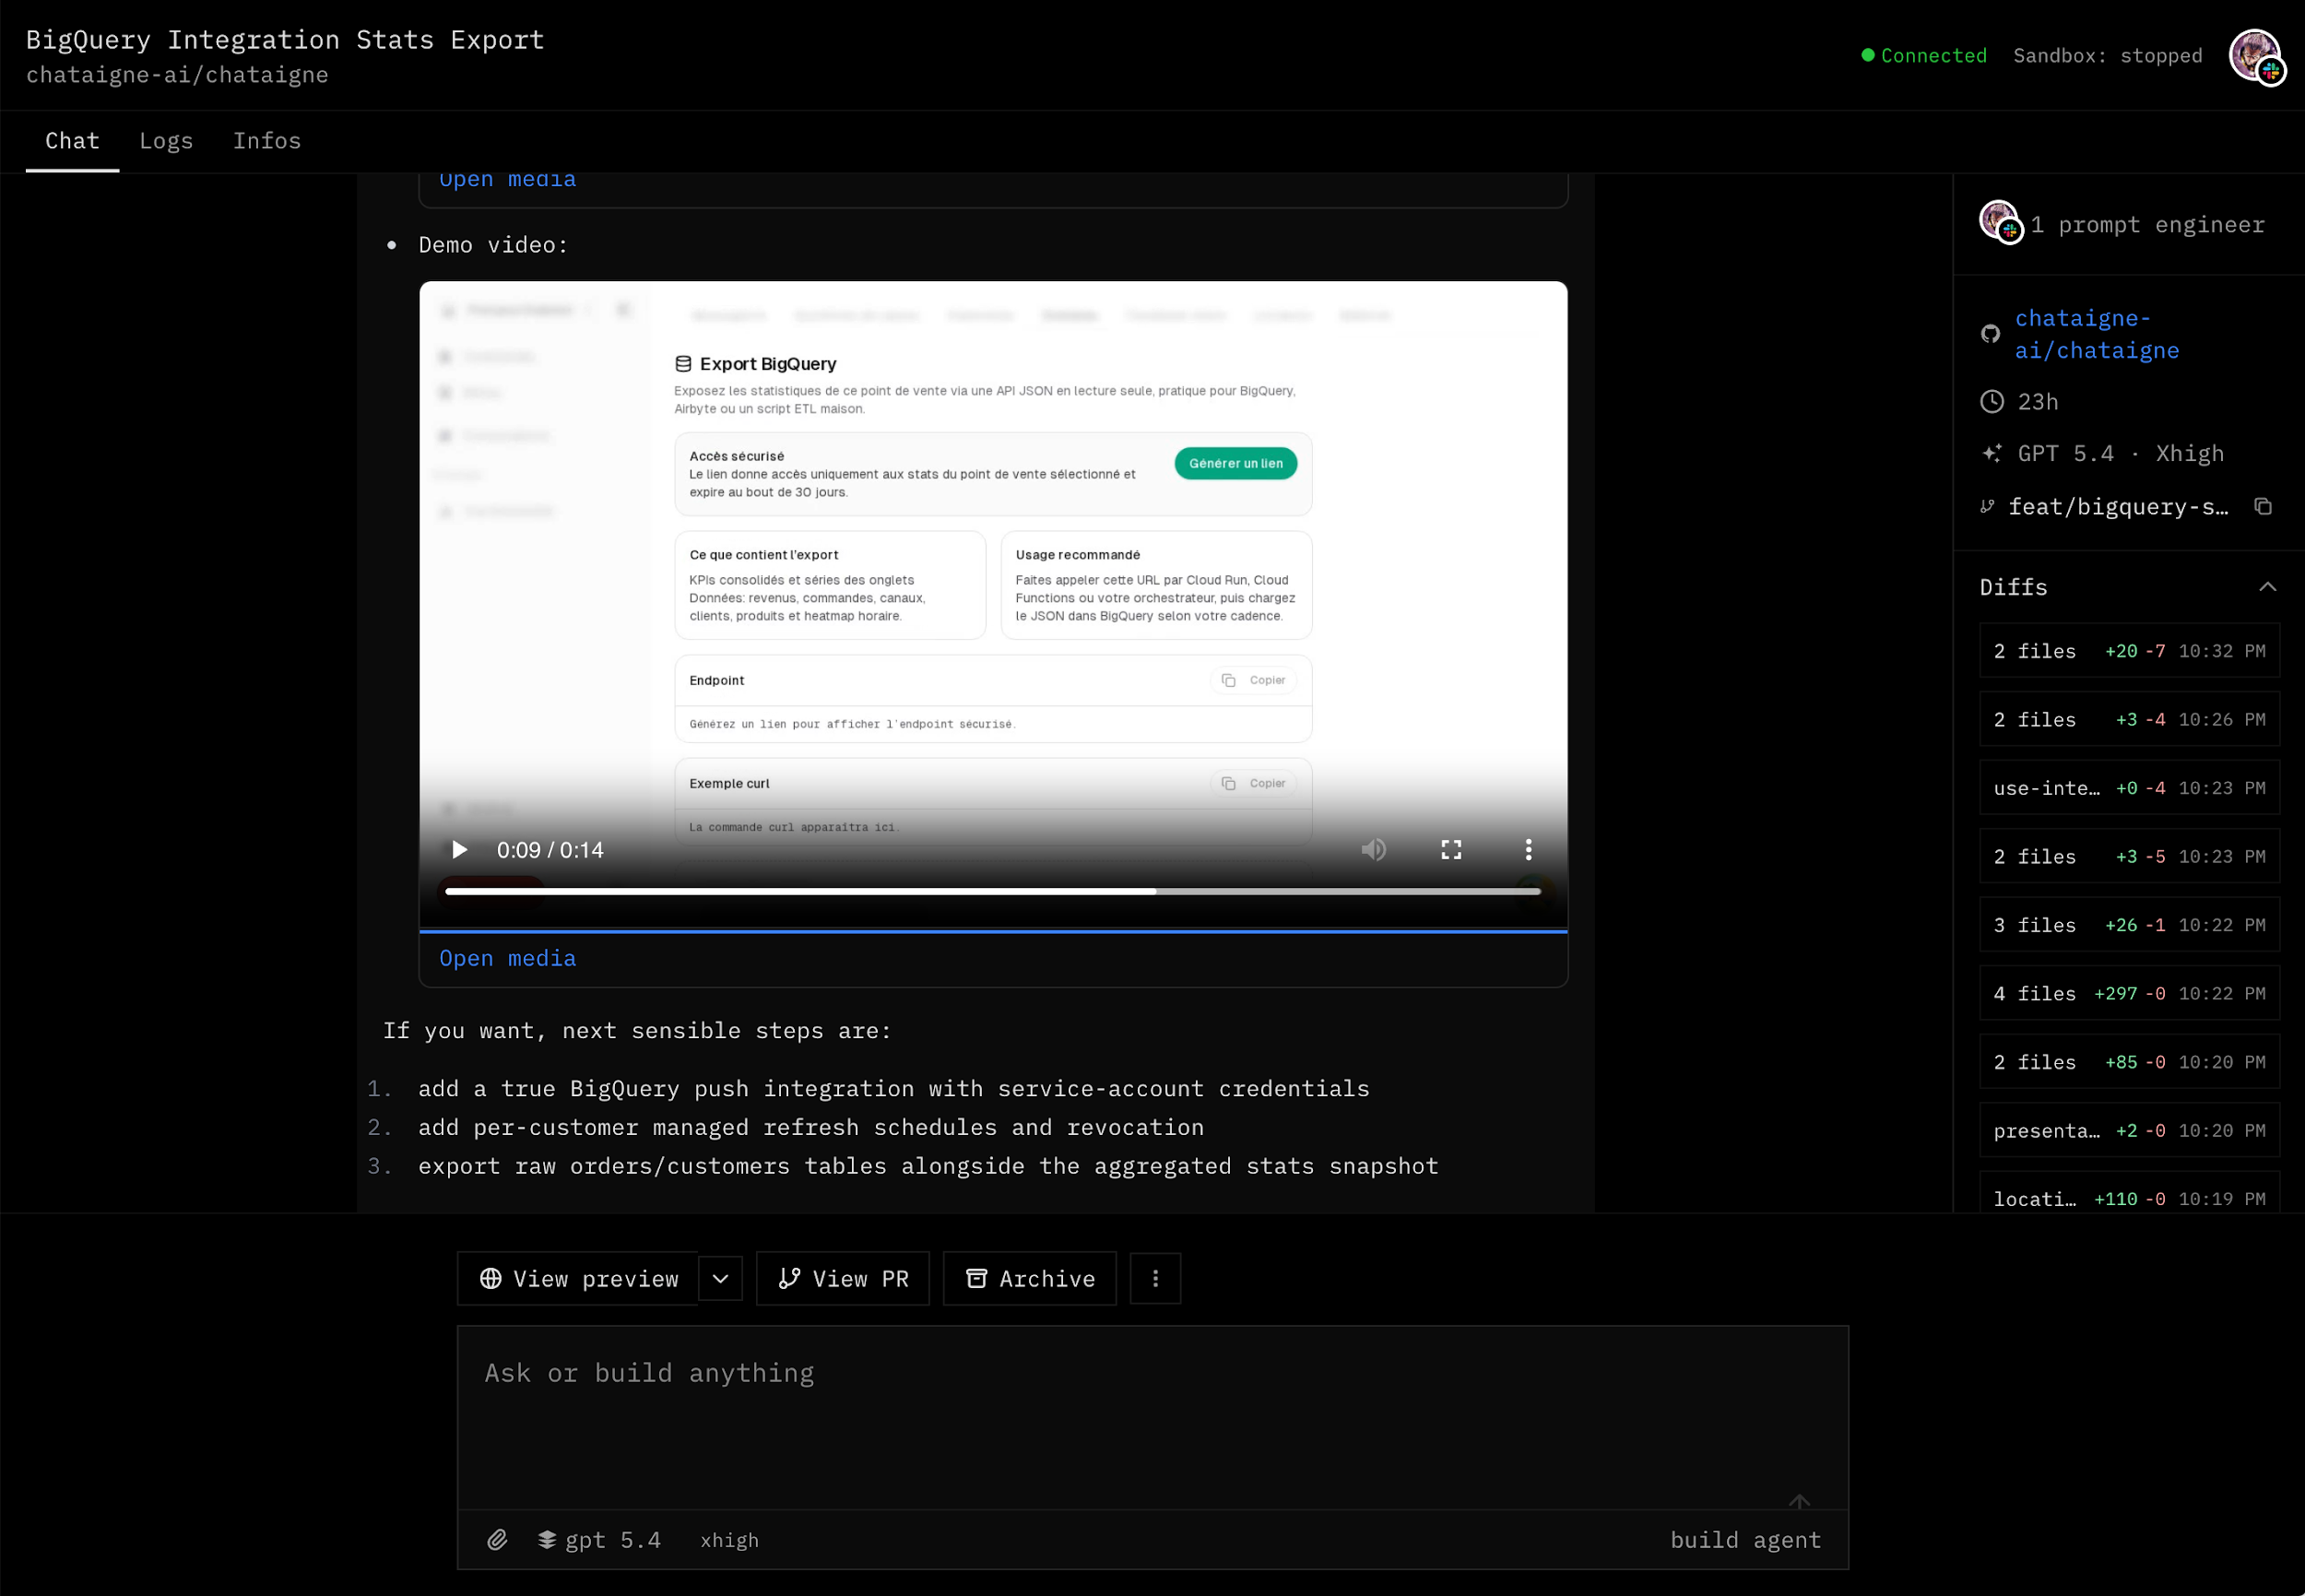Screen dimensions: 2305x1596
Task: Enter fullscreen on the demo video
Action: (x=1451, y=850)
